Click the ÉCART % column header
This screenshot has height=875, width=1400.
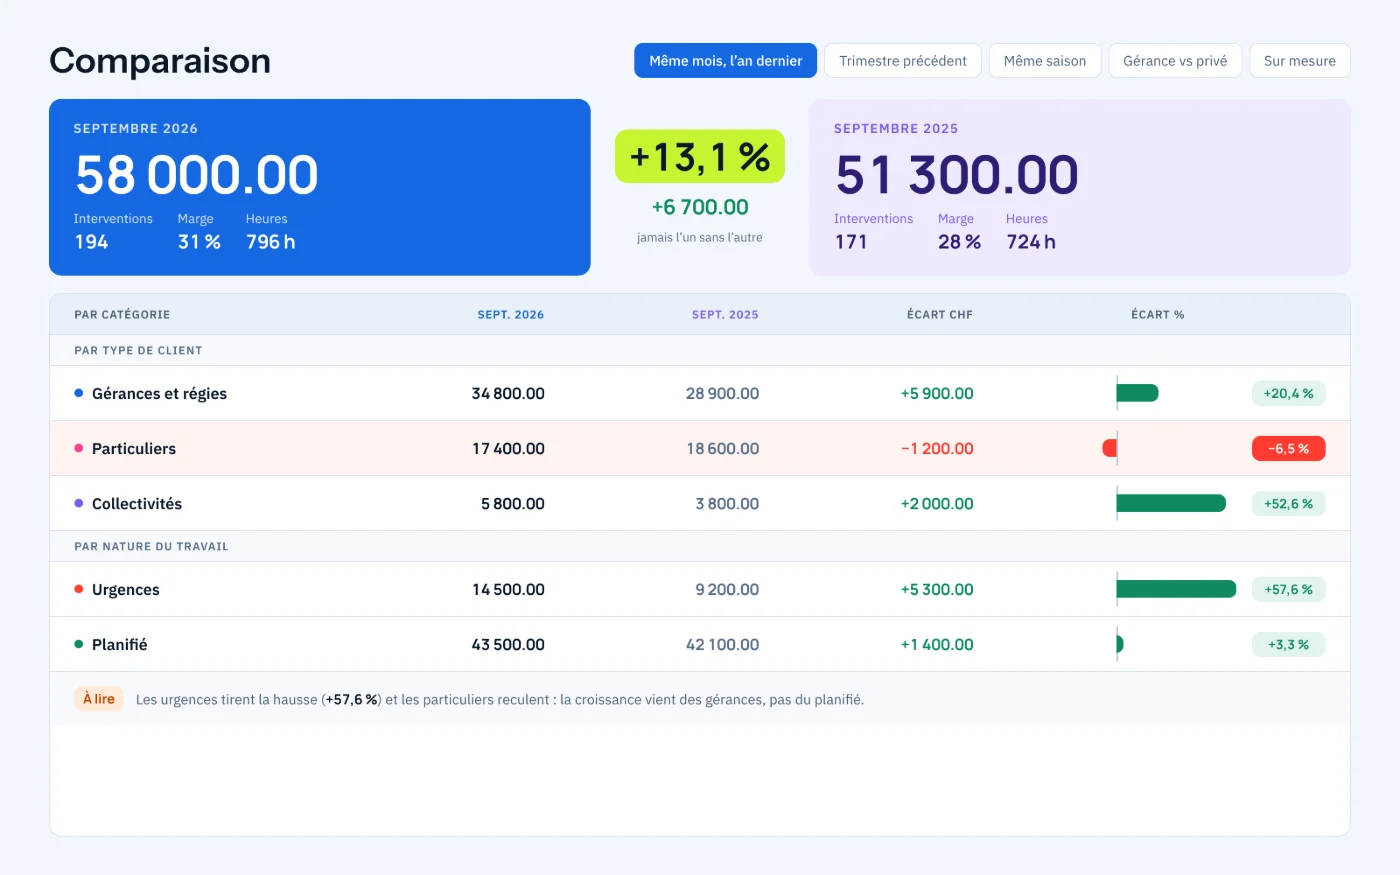(1158, 314)
